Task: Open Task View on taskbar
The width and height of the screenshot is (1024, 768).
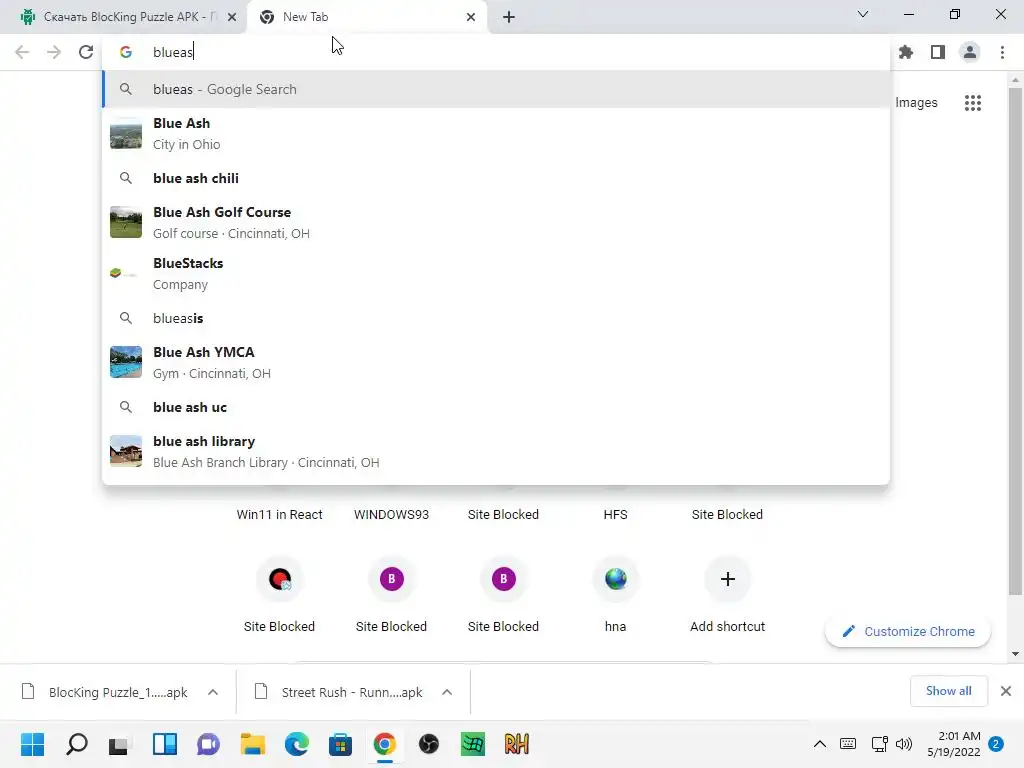Action: coord(120,744)
